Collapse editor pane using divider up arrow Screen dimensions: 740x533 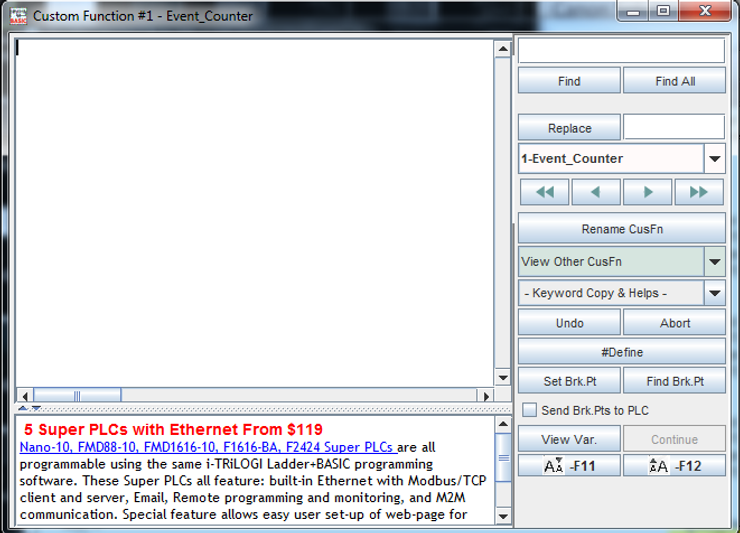pos(23,408)
